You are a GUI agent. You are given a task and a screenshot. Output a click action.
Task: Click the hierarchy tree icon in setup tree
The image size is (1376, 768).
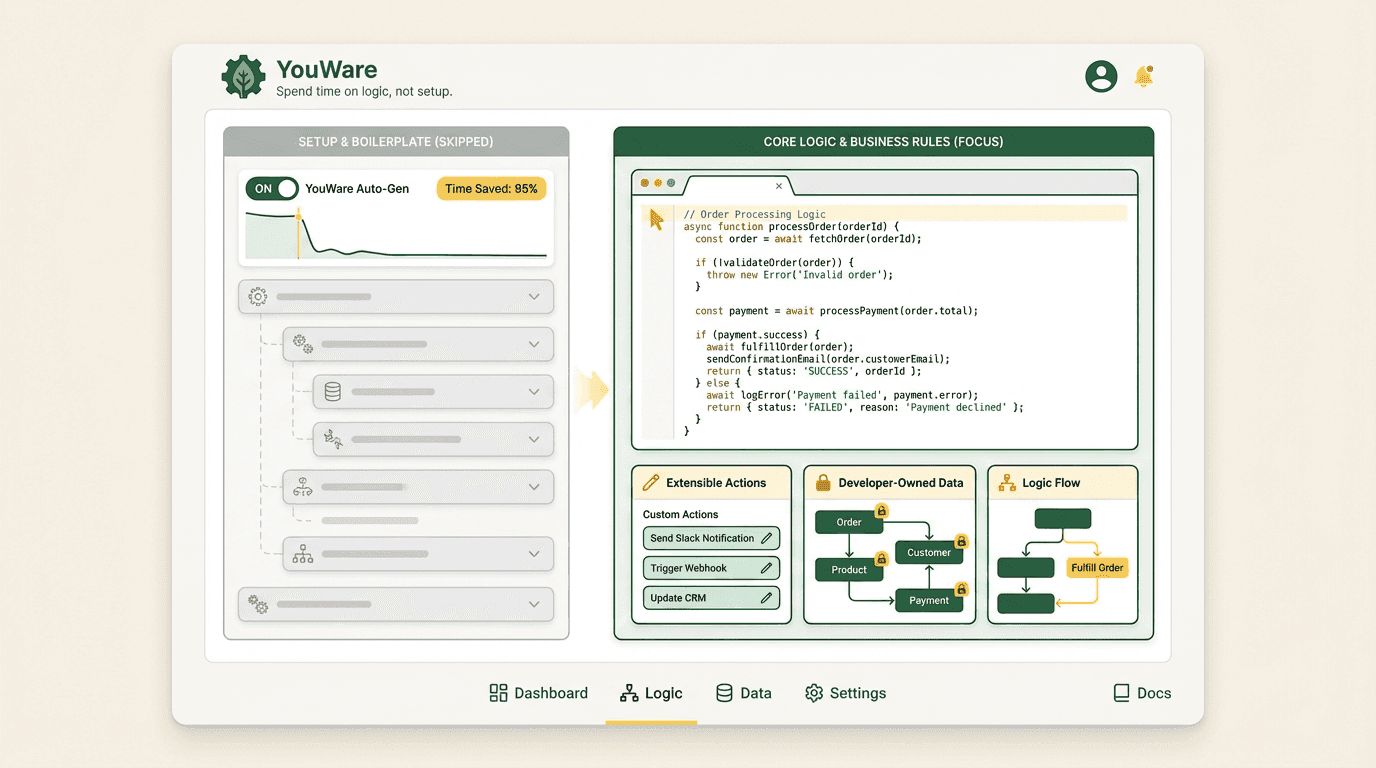[302, 554]
